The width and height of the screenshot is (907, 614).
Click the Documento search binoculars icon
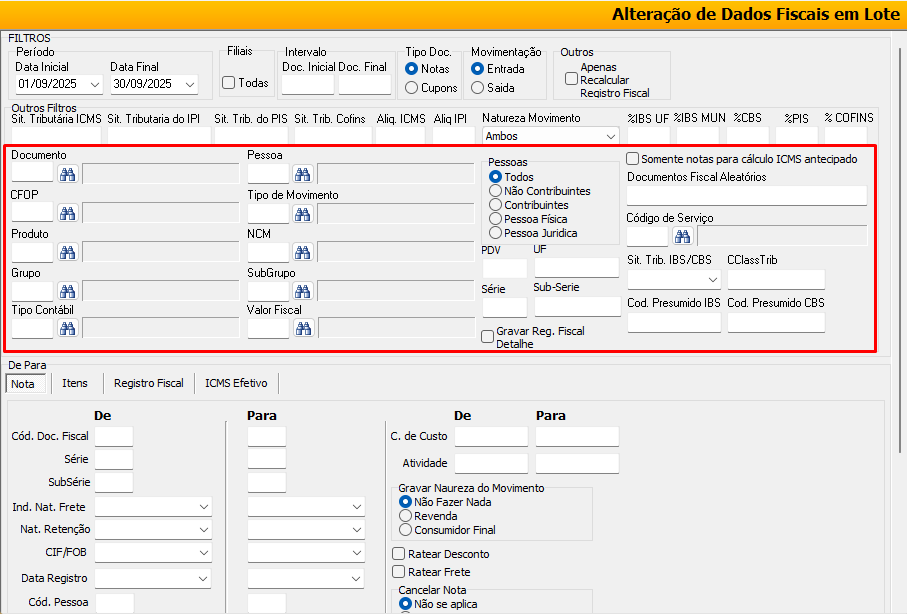(x=67, y=175)
